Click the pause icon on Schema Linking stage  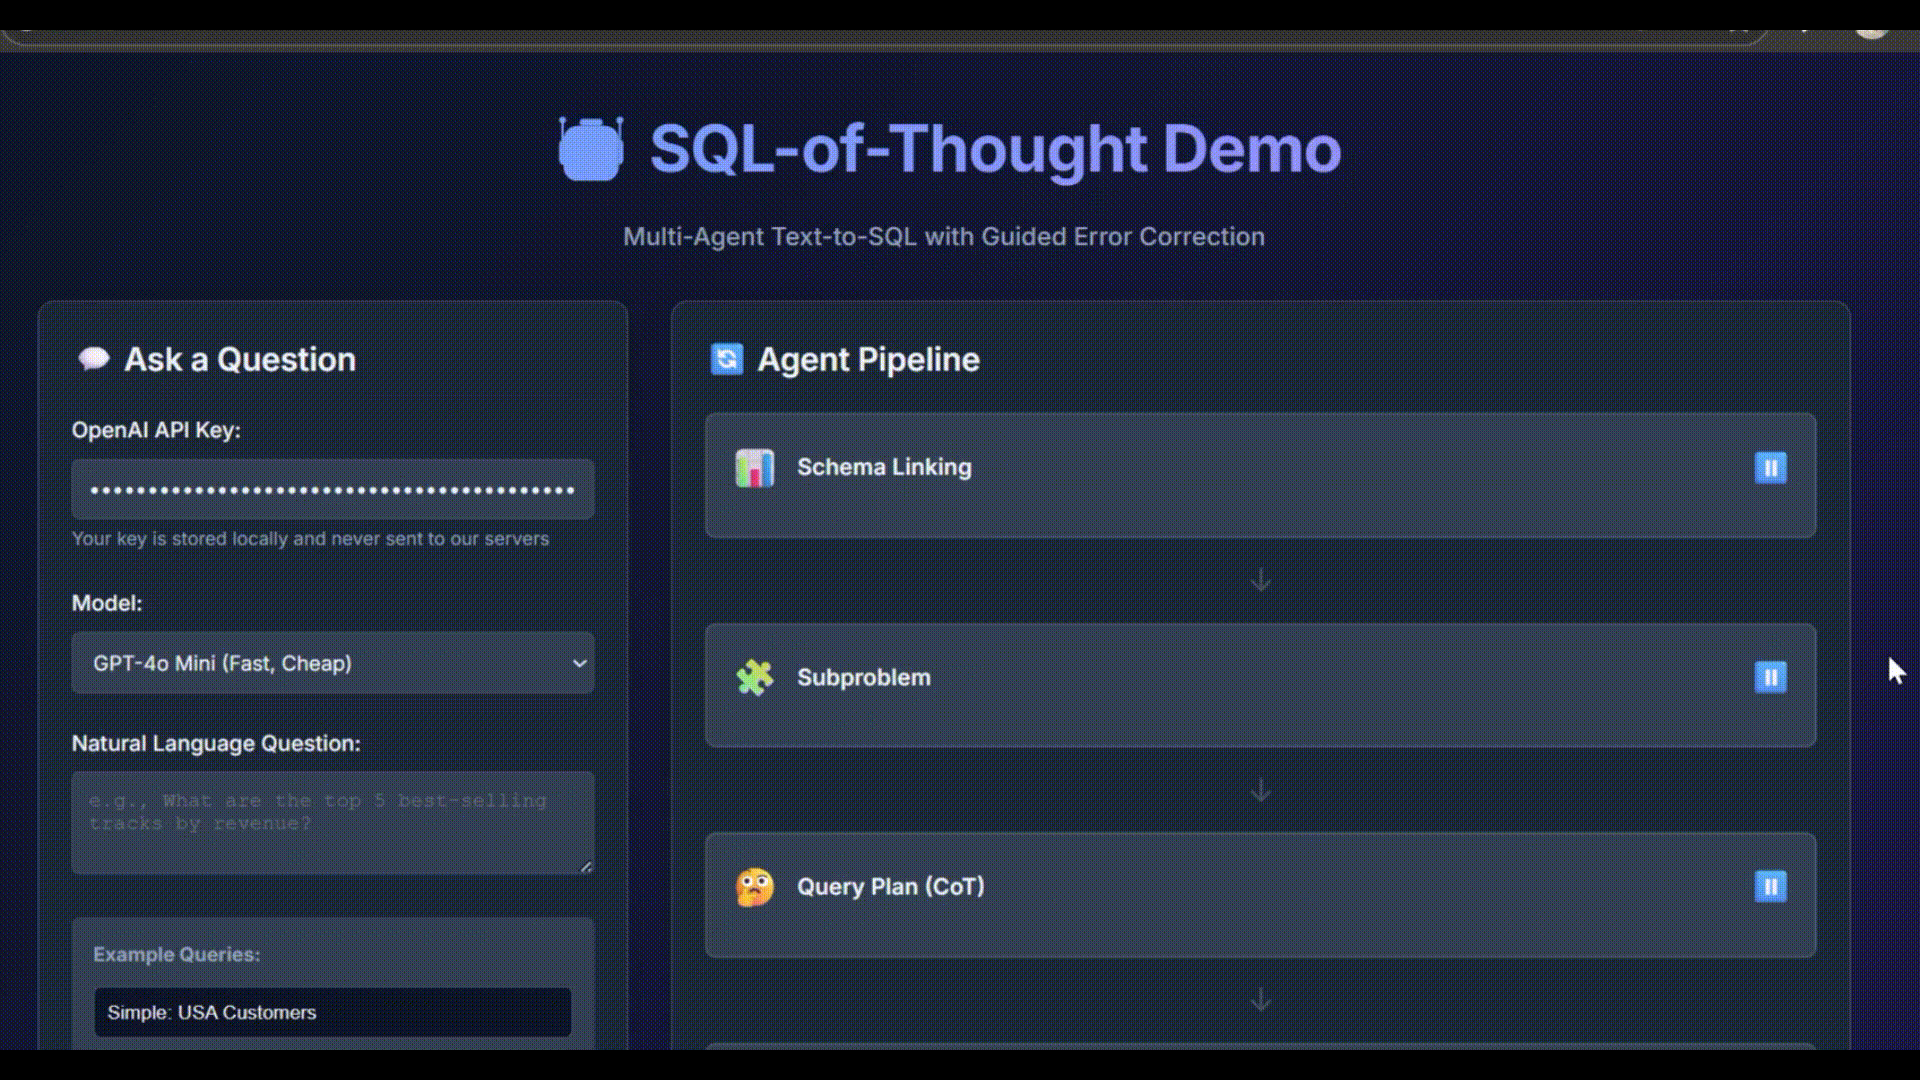click(x=1771, y=467)
